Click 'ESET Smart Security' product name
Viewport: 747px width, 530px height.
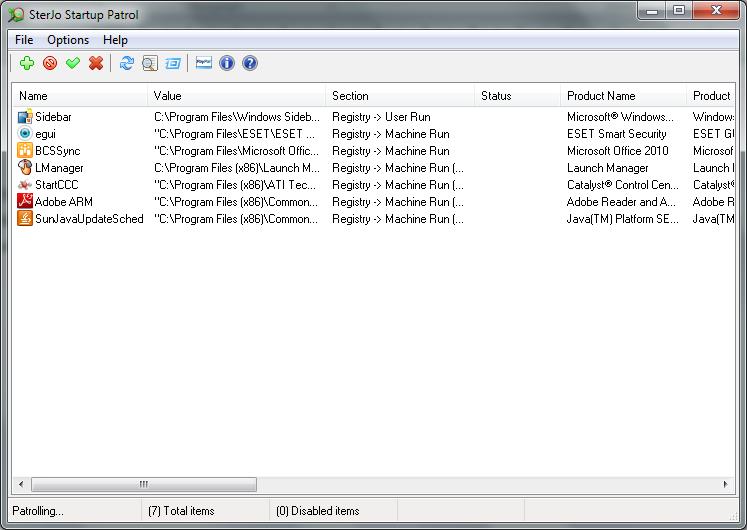click(616, 134)
